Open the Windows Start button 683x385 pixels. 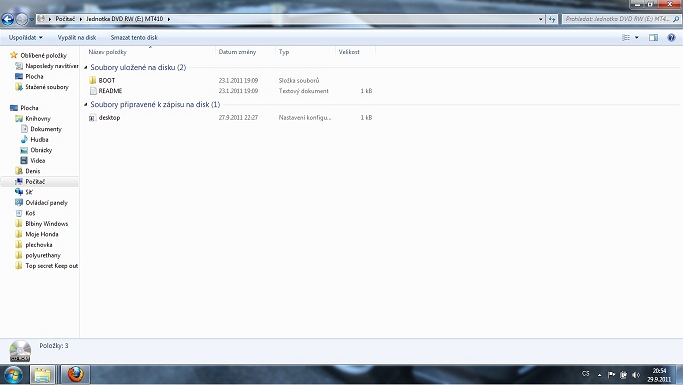(x=13, y=375)
